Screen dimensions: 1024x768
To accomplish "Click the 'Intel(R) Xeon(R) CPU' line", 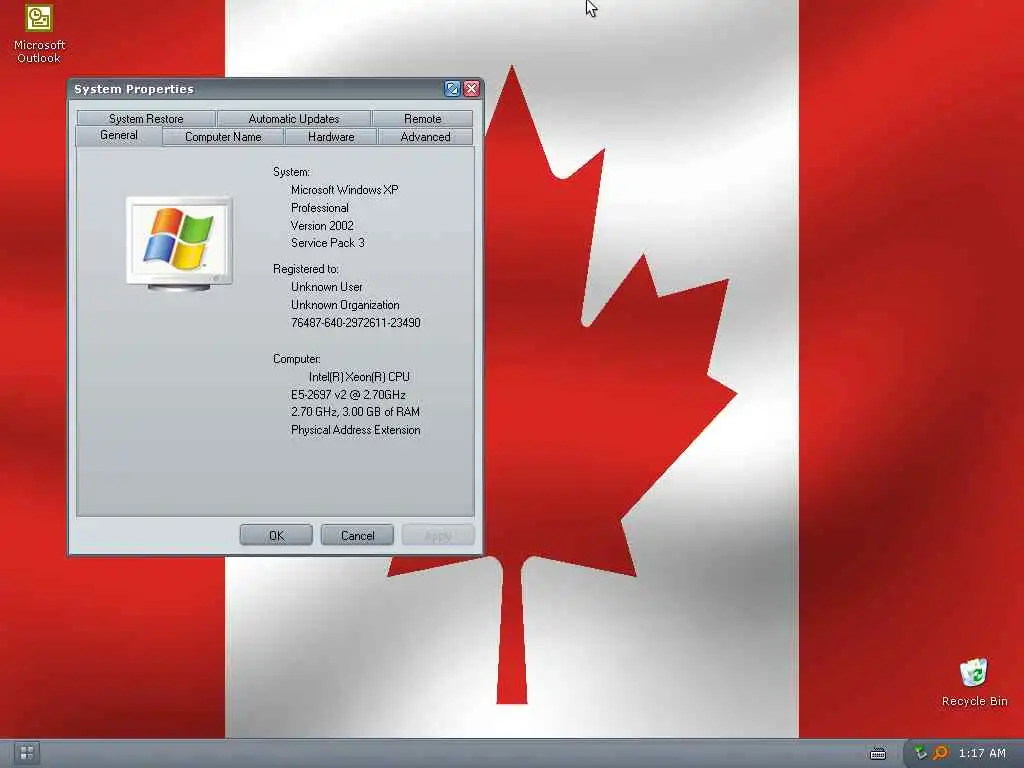I will click(359, 377).
